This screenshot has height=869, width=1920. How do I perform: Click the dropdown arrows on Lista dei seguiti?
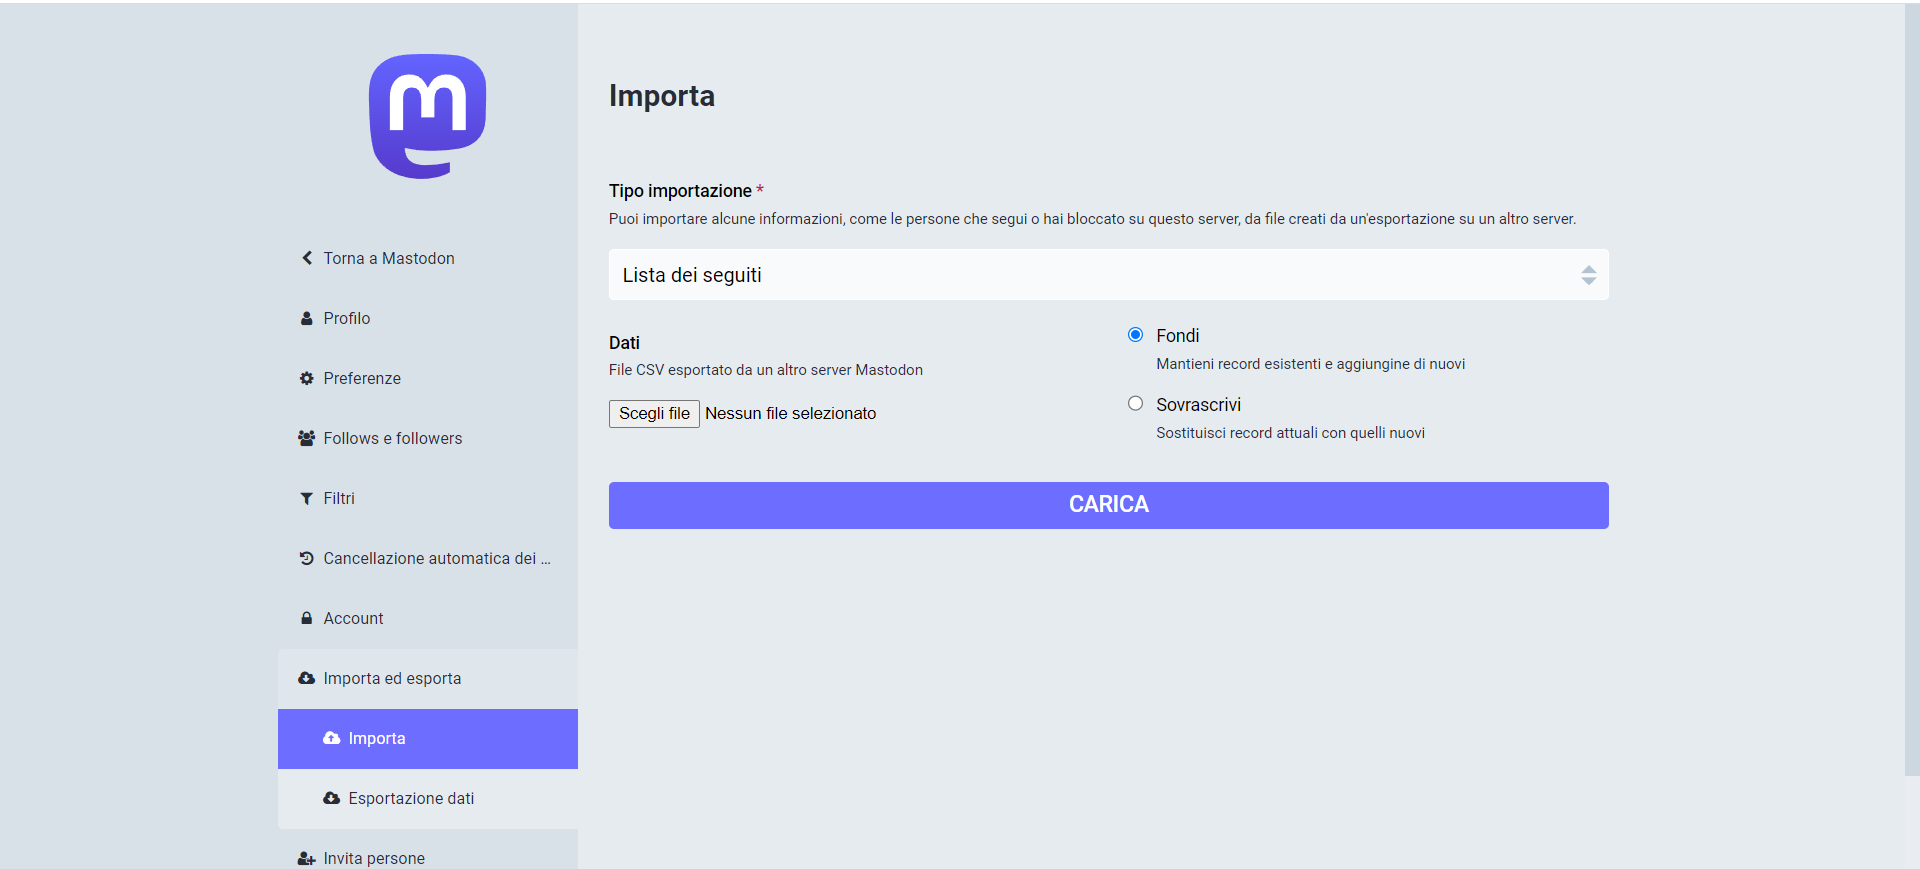click(x=1588, y=275)
